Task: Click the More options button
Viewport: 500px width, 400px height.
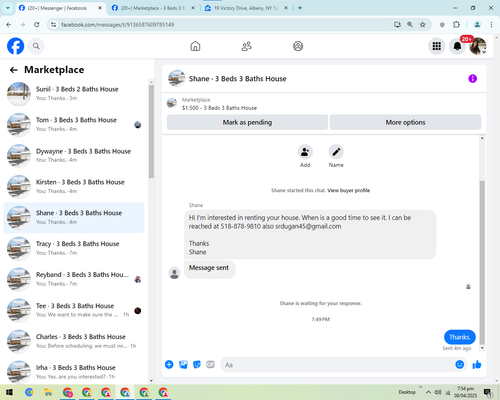Action: (405, 122)
